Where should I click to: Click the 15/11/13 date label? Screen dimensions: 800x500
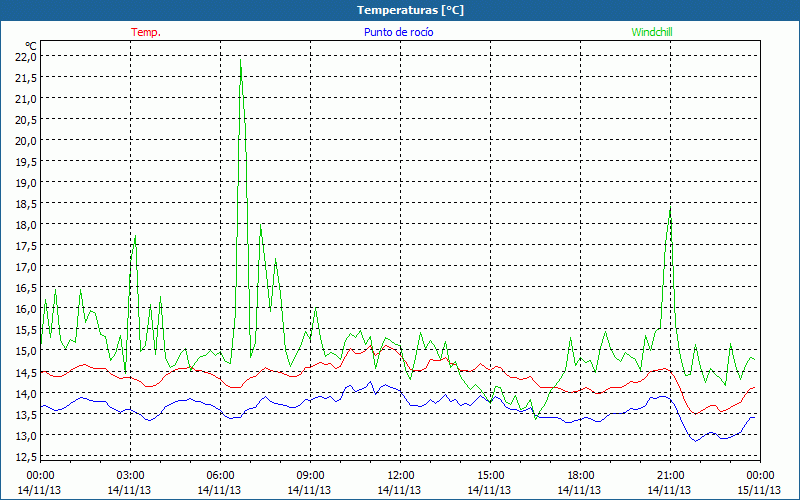(759, 490)
